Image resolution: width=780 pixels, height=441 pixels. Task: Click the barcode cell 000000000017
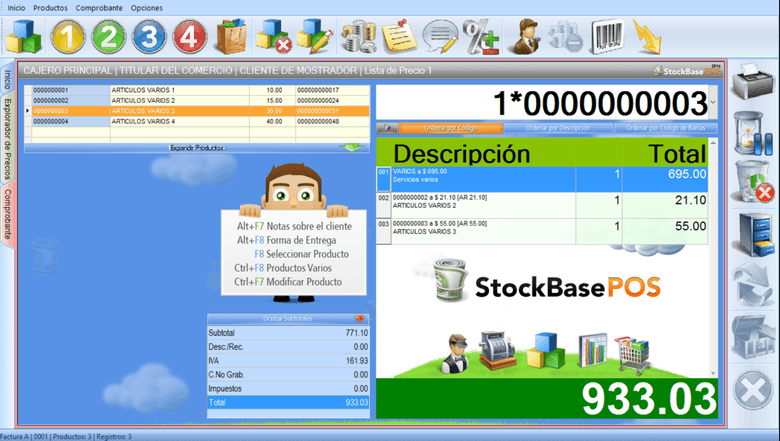[332, 90]
